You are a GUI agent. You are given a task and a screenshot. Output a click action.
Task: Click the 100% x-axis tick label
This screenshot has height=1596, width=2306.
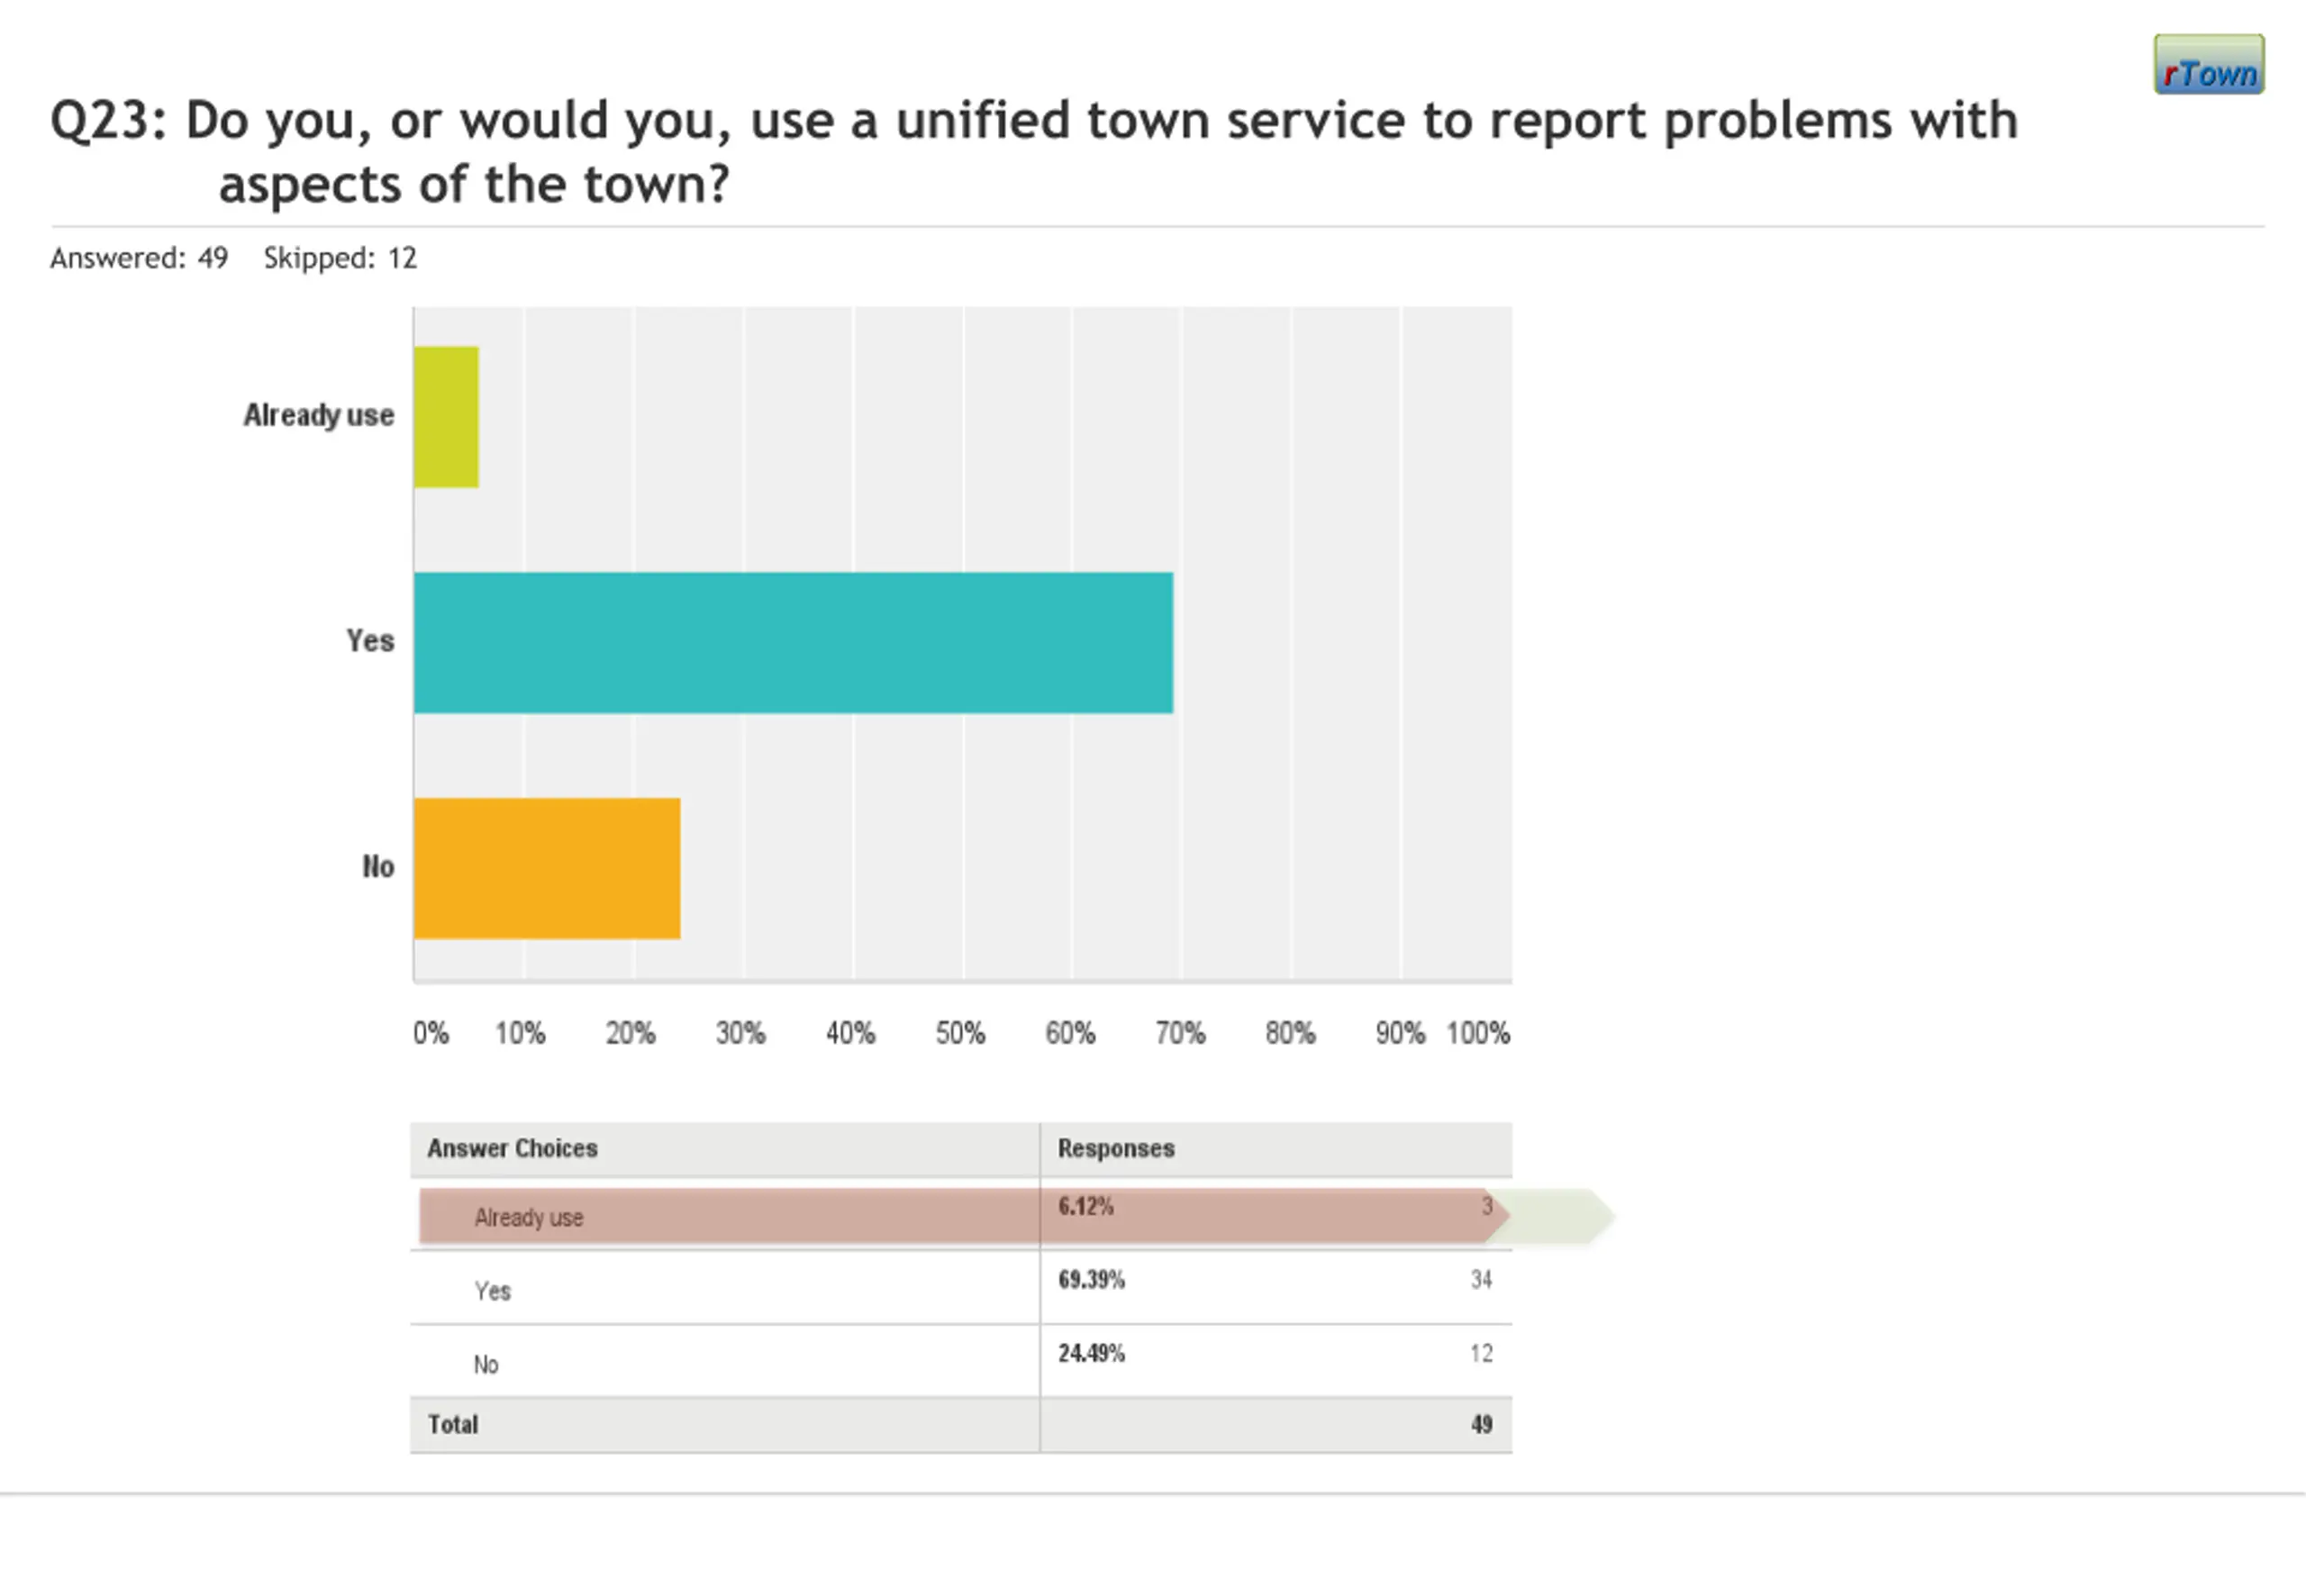point(1477,1033)
